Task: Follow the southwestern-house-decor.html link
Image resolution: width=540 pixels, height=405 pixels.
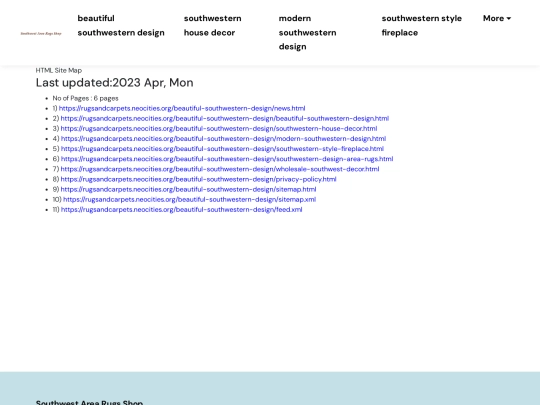Action: click(219, 128)
